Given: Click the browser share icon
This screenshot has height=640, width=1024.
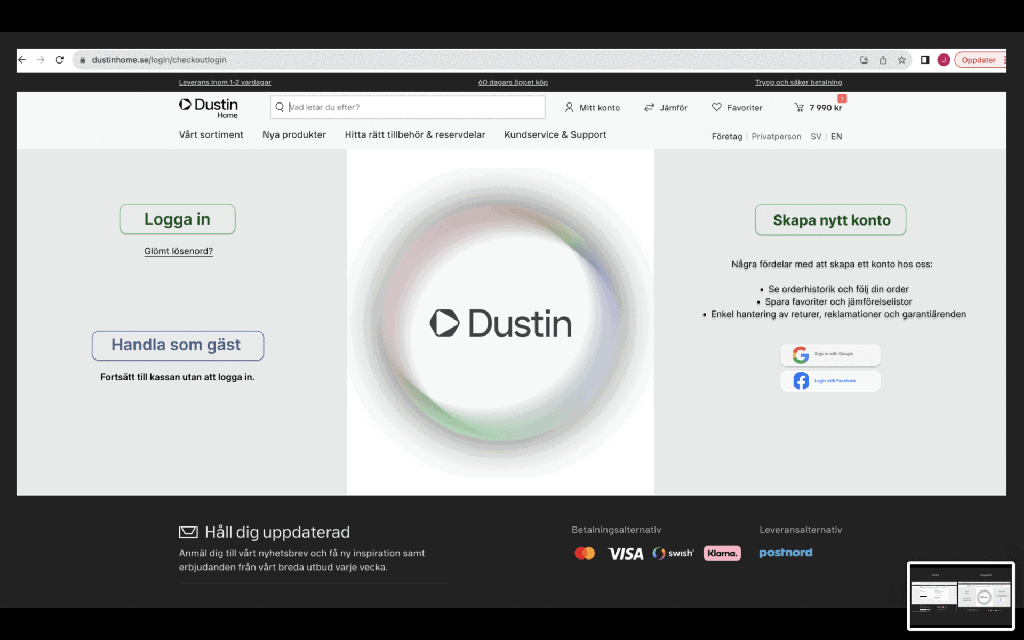Looking at the screenshot, I should pyautogui.click(x=883, y=60).
